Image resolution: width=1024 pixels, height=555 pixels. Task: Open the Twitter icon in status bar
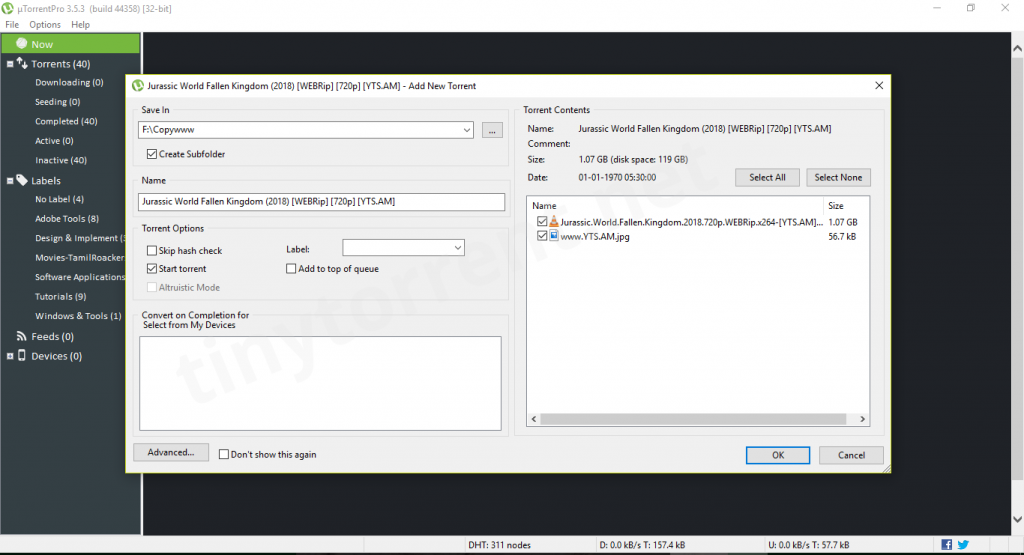(963, 545)
